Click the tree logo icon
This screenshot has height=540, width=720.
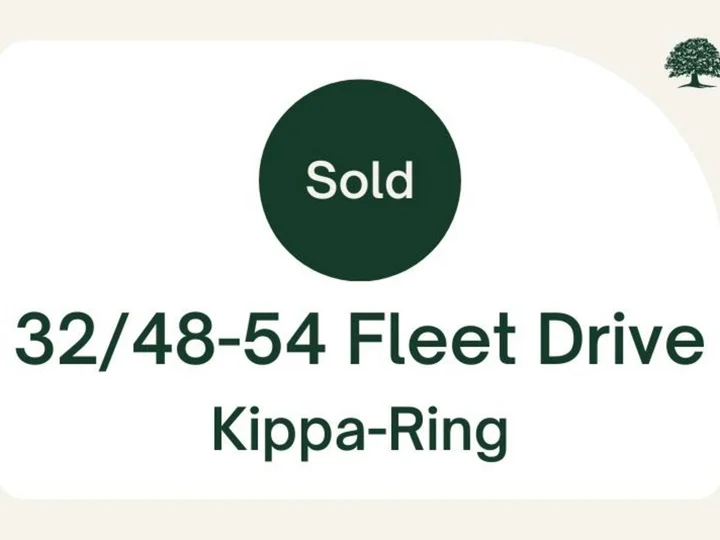point(692,63)
